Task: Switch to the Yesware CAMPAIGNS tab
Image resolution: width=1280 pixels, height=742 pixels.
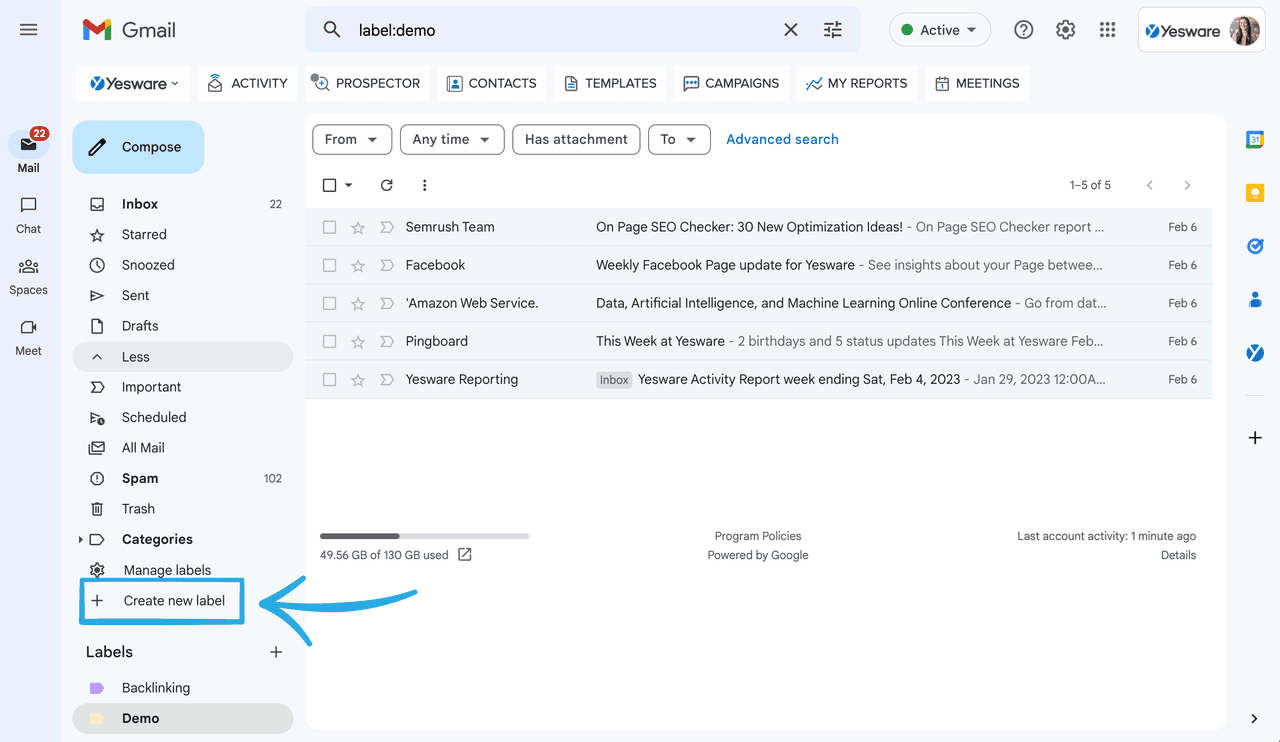Action: pyautogui.click(x=731, y=83)
